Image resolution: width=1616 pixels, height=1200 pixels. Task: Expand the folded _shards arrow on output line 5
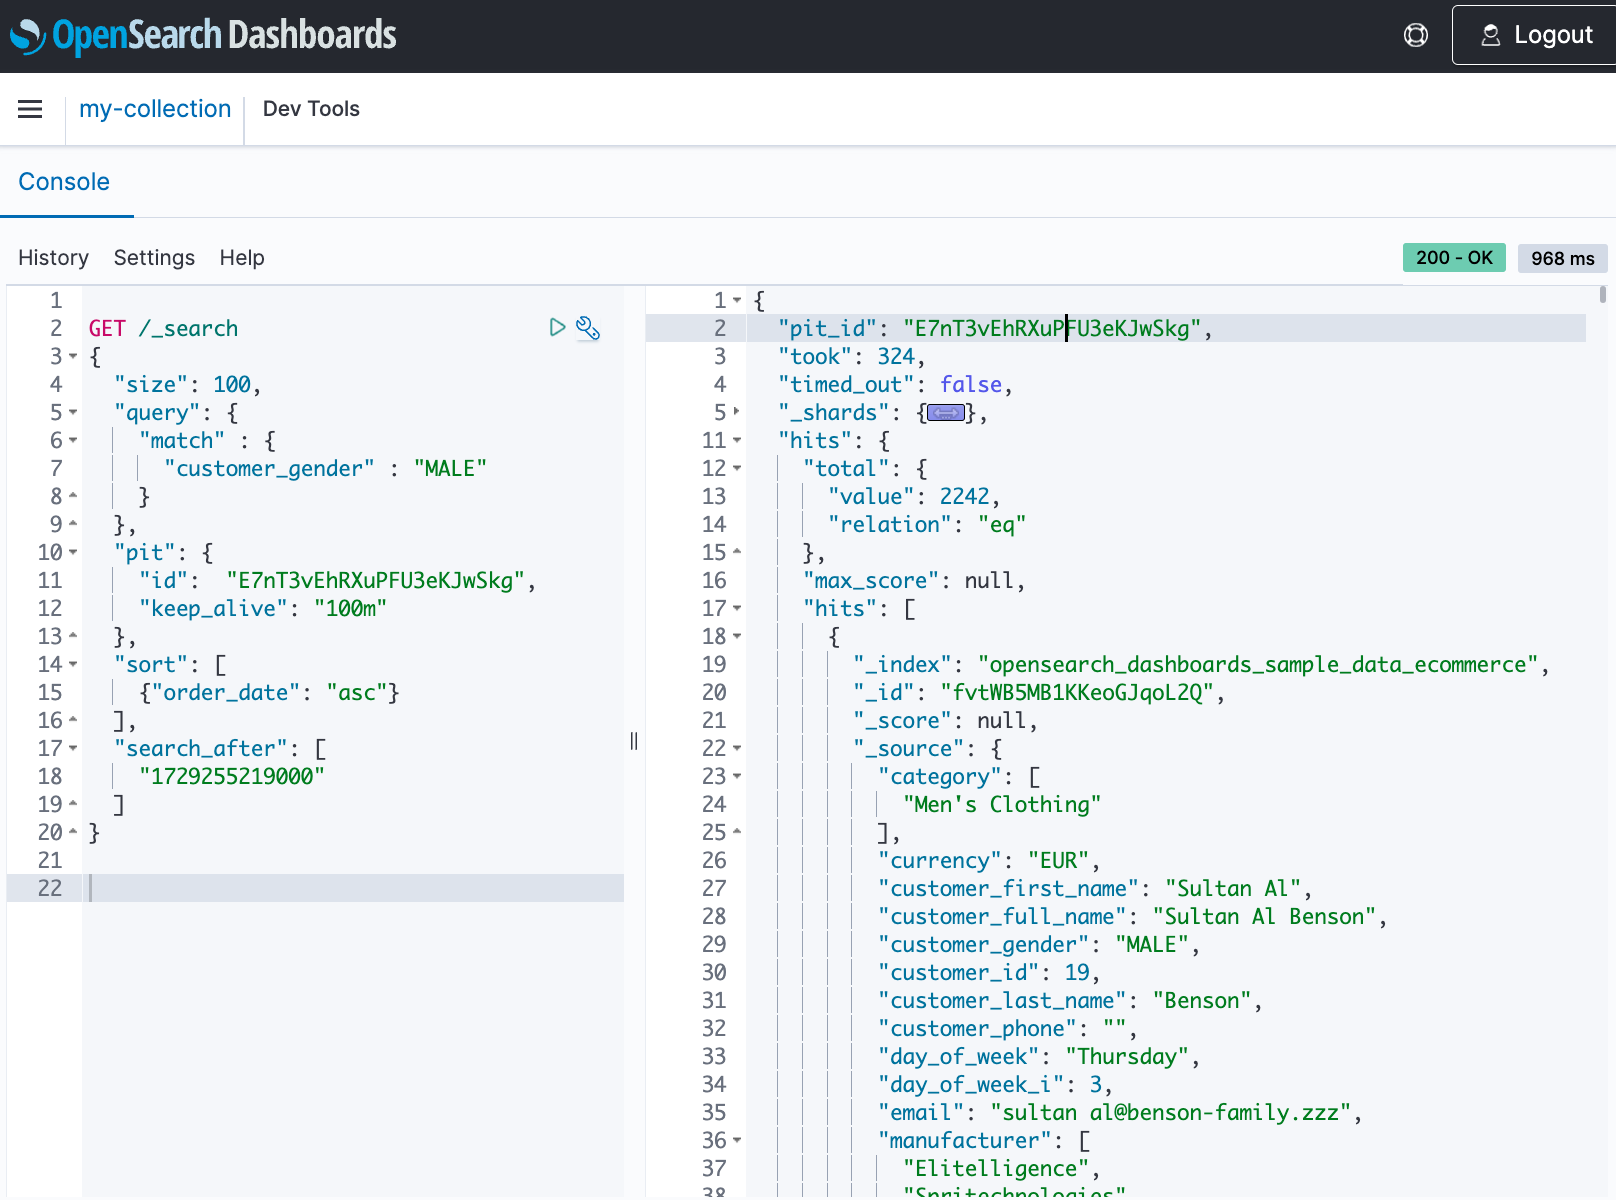pyautogui.click(x=737, y=411)
